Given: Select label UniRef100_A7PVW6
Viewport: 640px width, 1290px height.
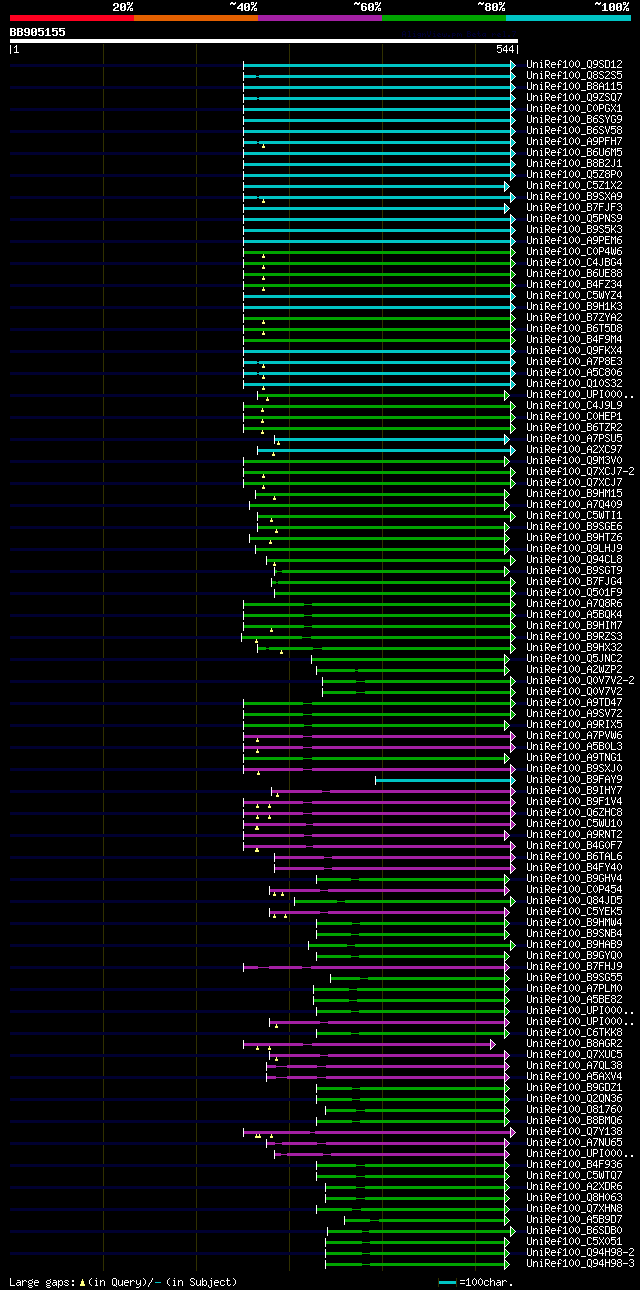Looking at the screenshot, I should (x=574, y=736).
